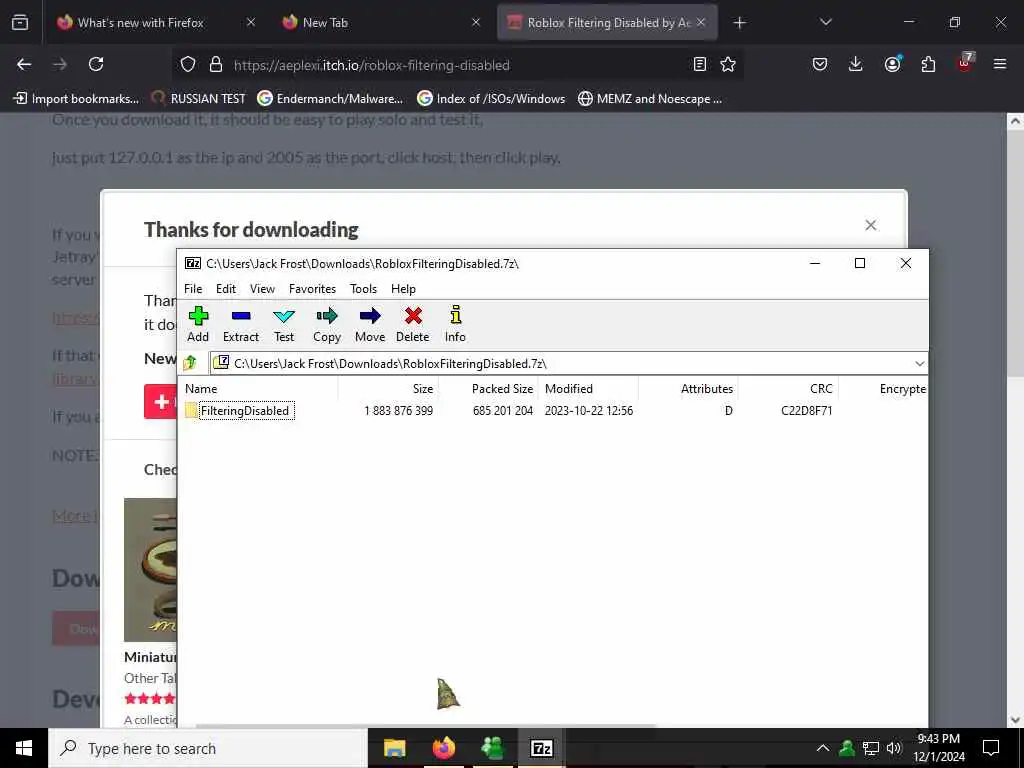The height and width of the screenshot is (768, 1024).
Task: Hit the red Delete icon
Action: click(x=413, y=325)
